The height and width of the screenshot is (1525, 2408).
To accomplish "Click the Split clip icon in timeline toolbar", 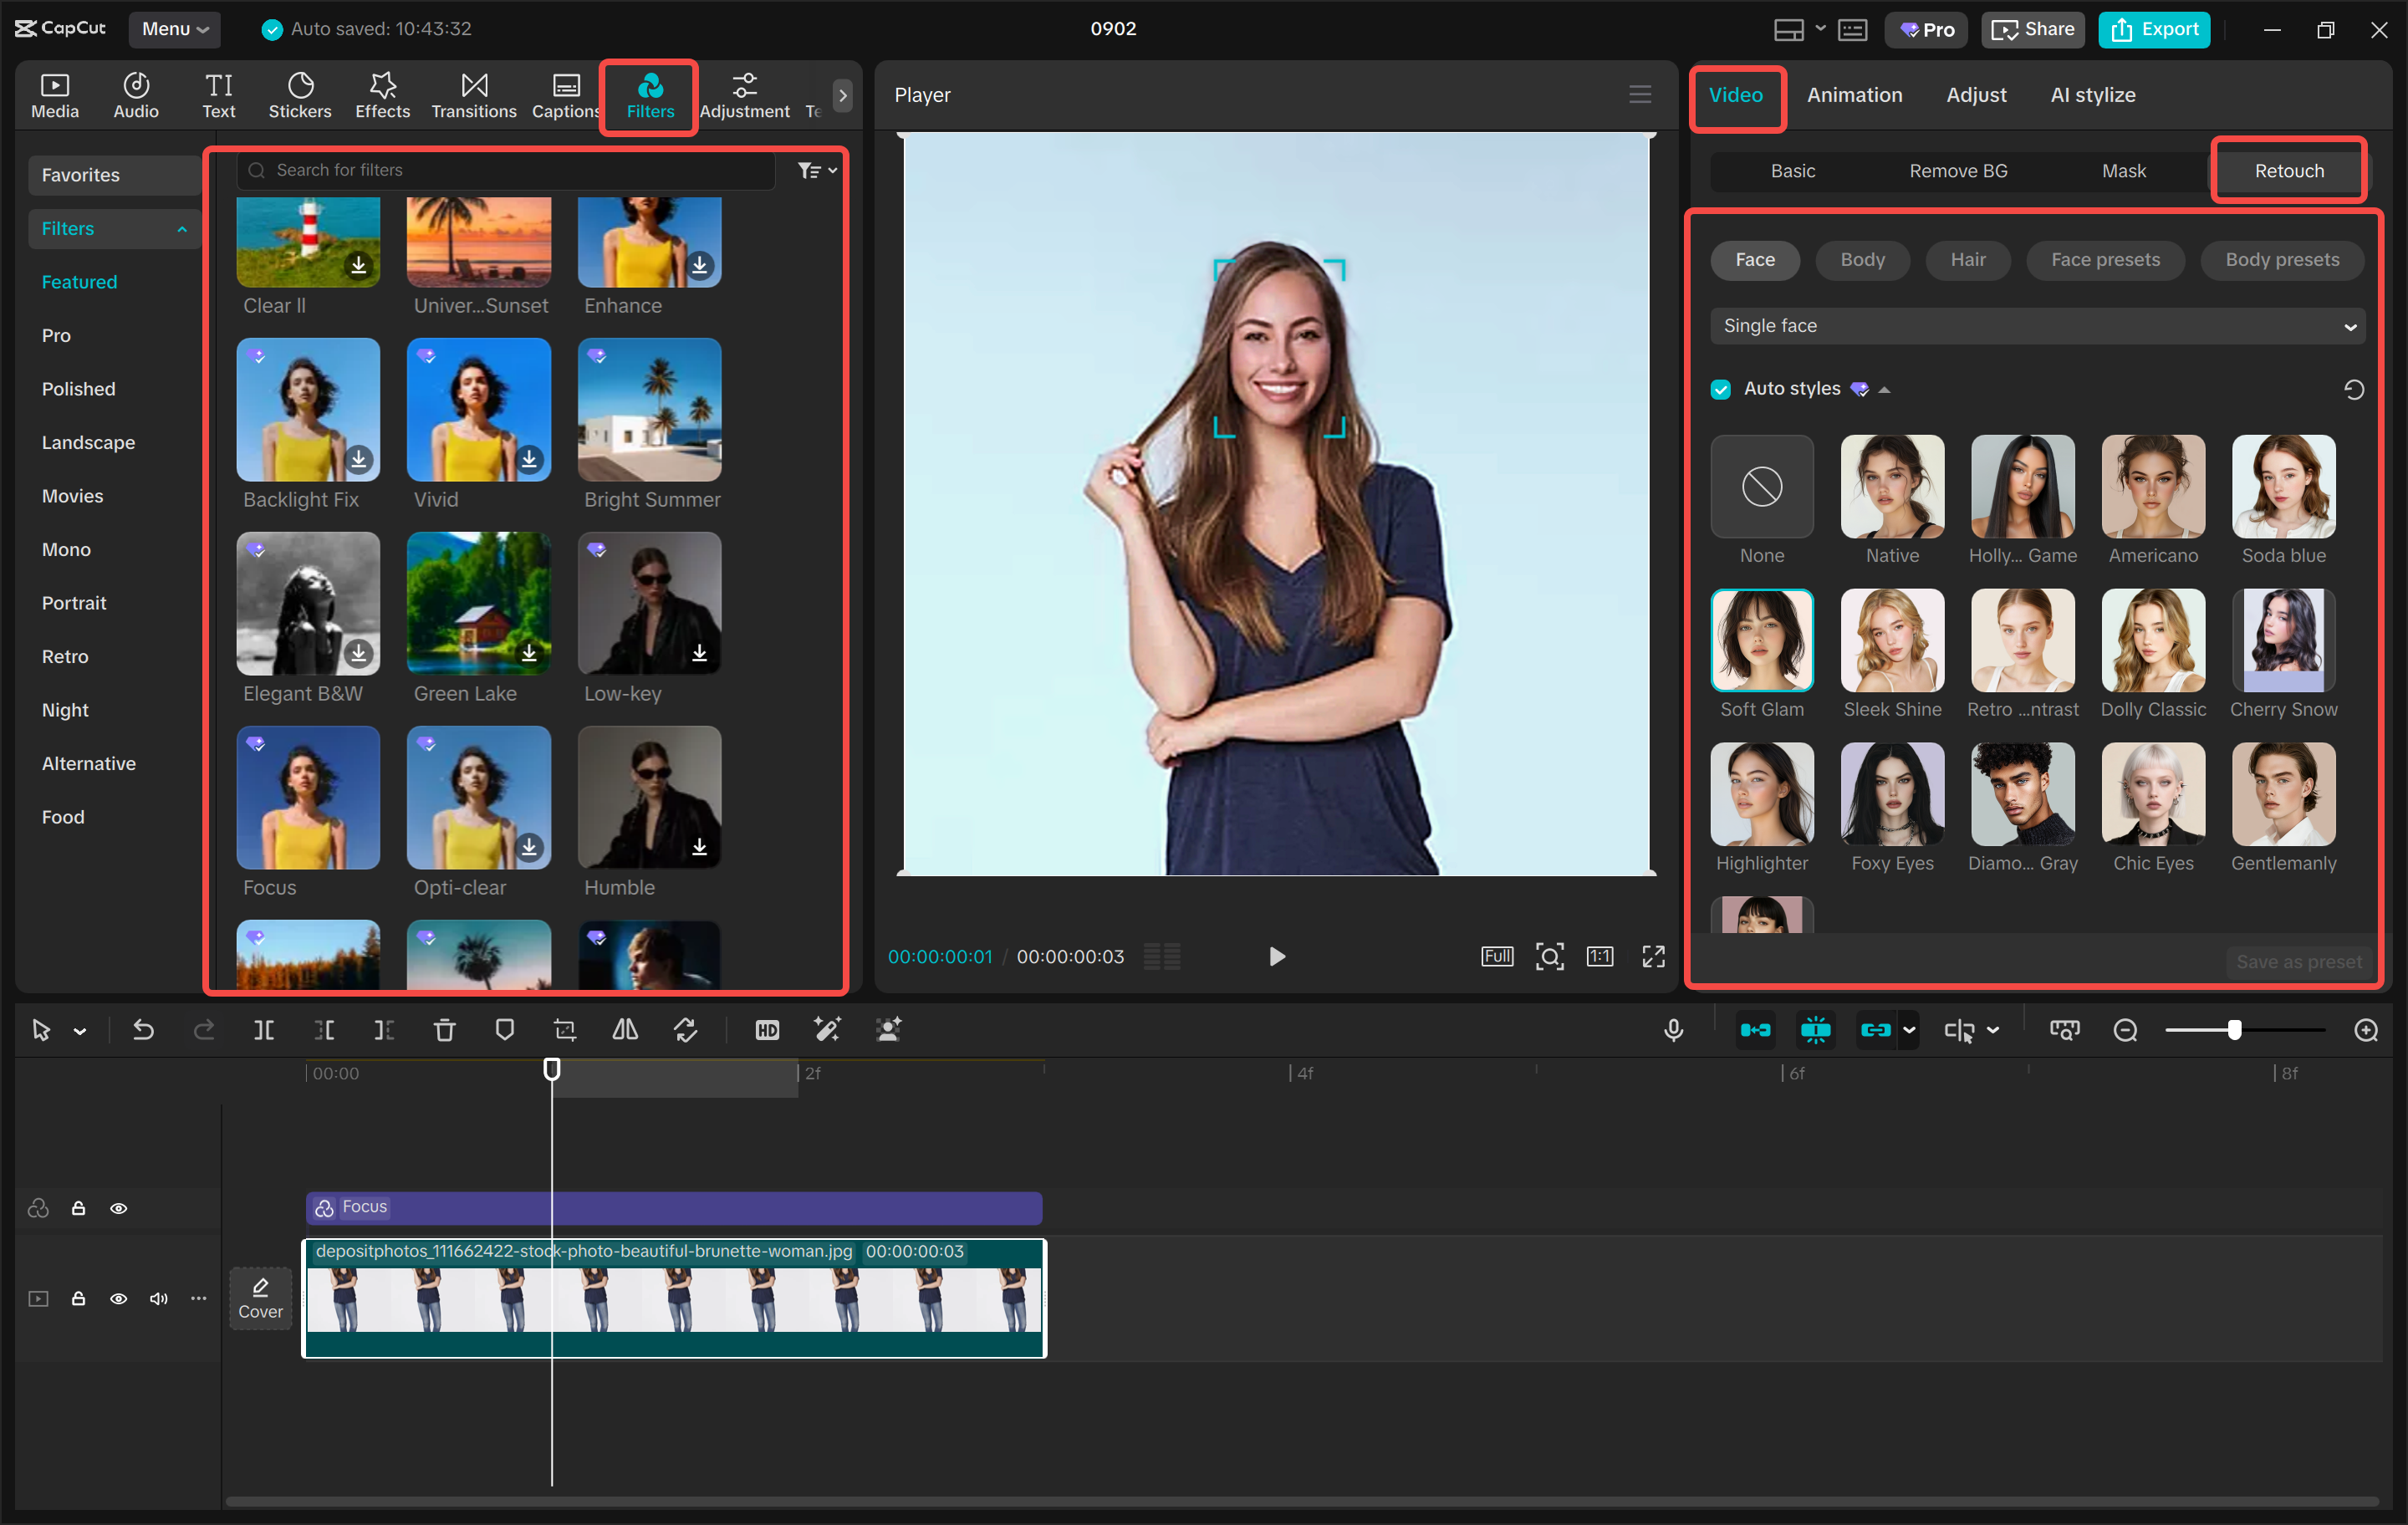I will click(x=264, y=1030).
